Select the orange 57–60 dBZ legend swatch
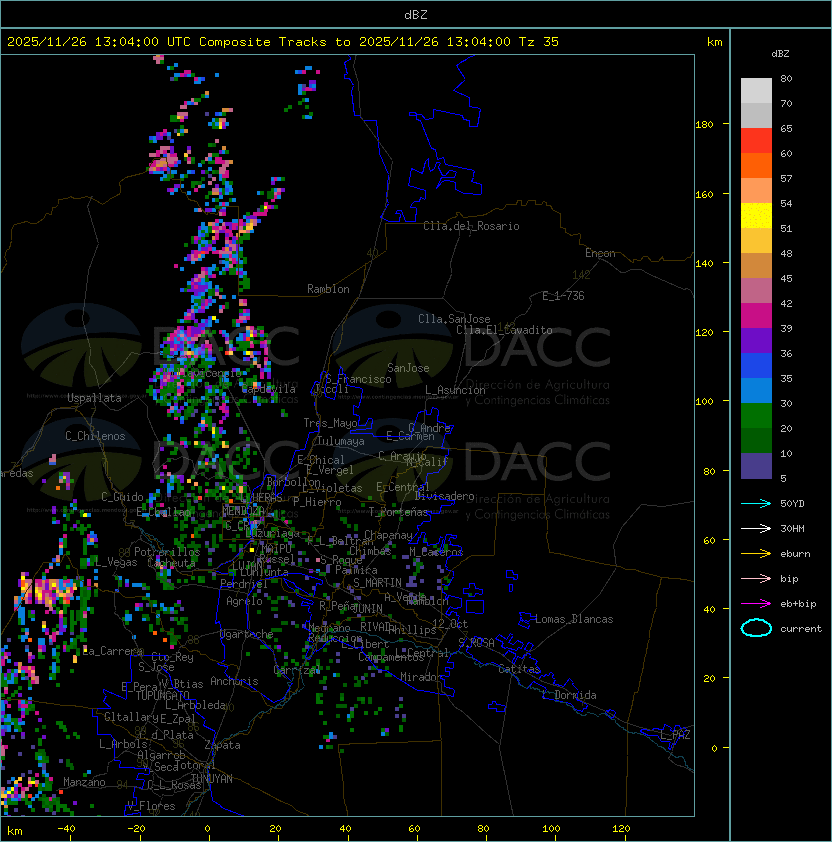 pyautogui.click(x=756, y=166)
